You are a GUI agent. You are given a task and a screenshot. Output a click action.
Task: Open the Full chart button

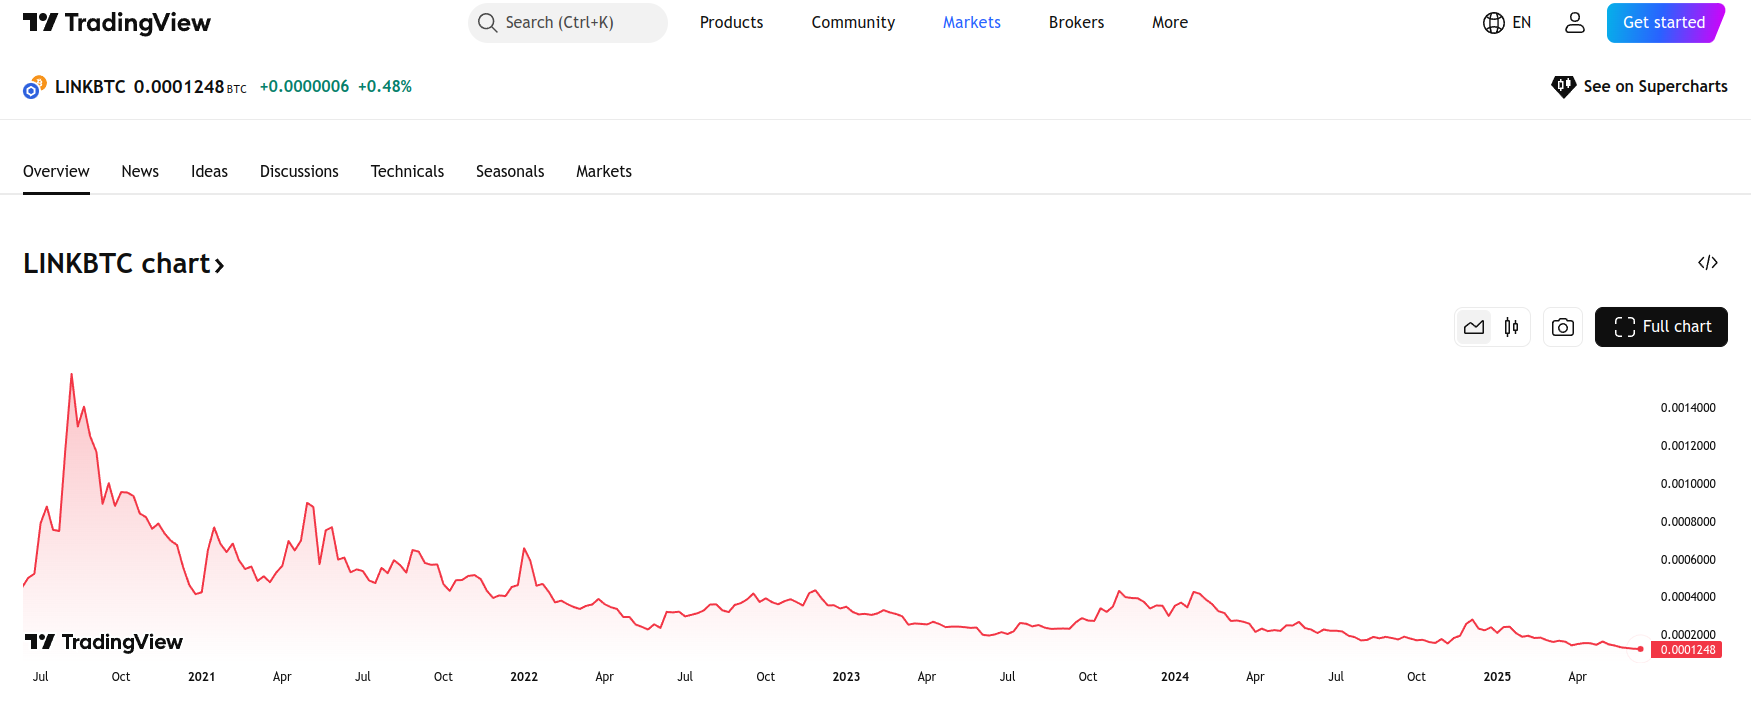(1661, 327)
